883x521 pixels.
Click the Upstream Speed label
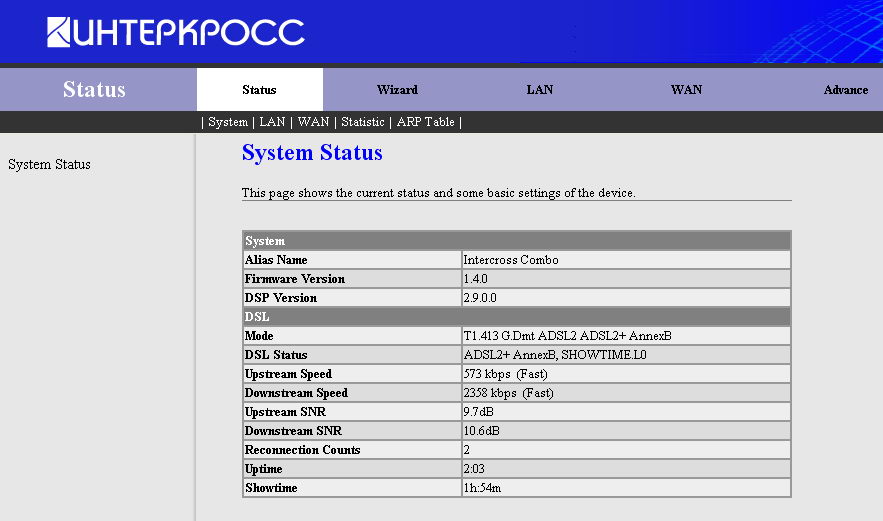(x=288, y=374)
